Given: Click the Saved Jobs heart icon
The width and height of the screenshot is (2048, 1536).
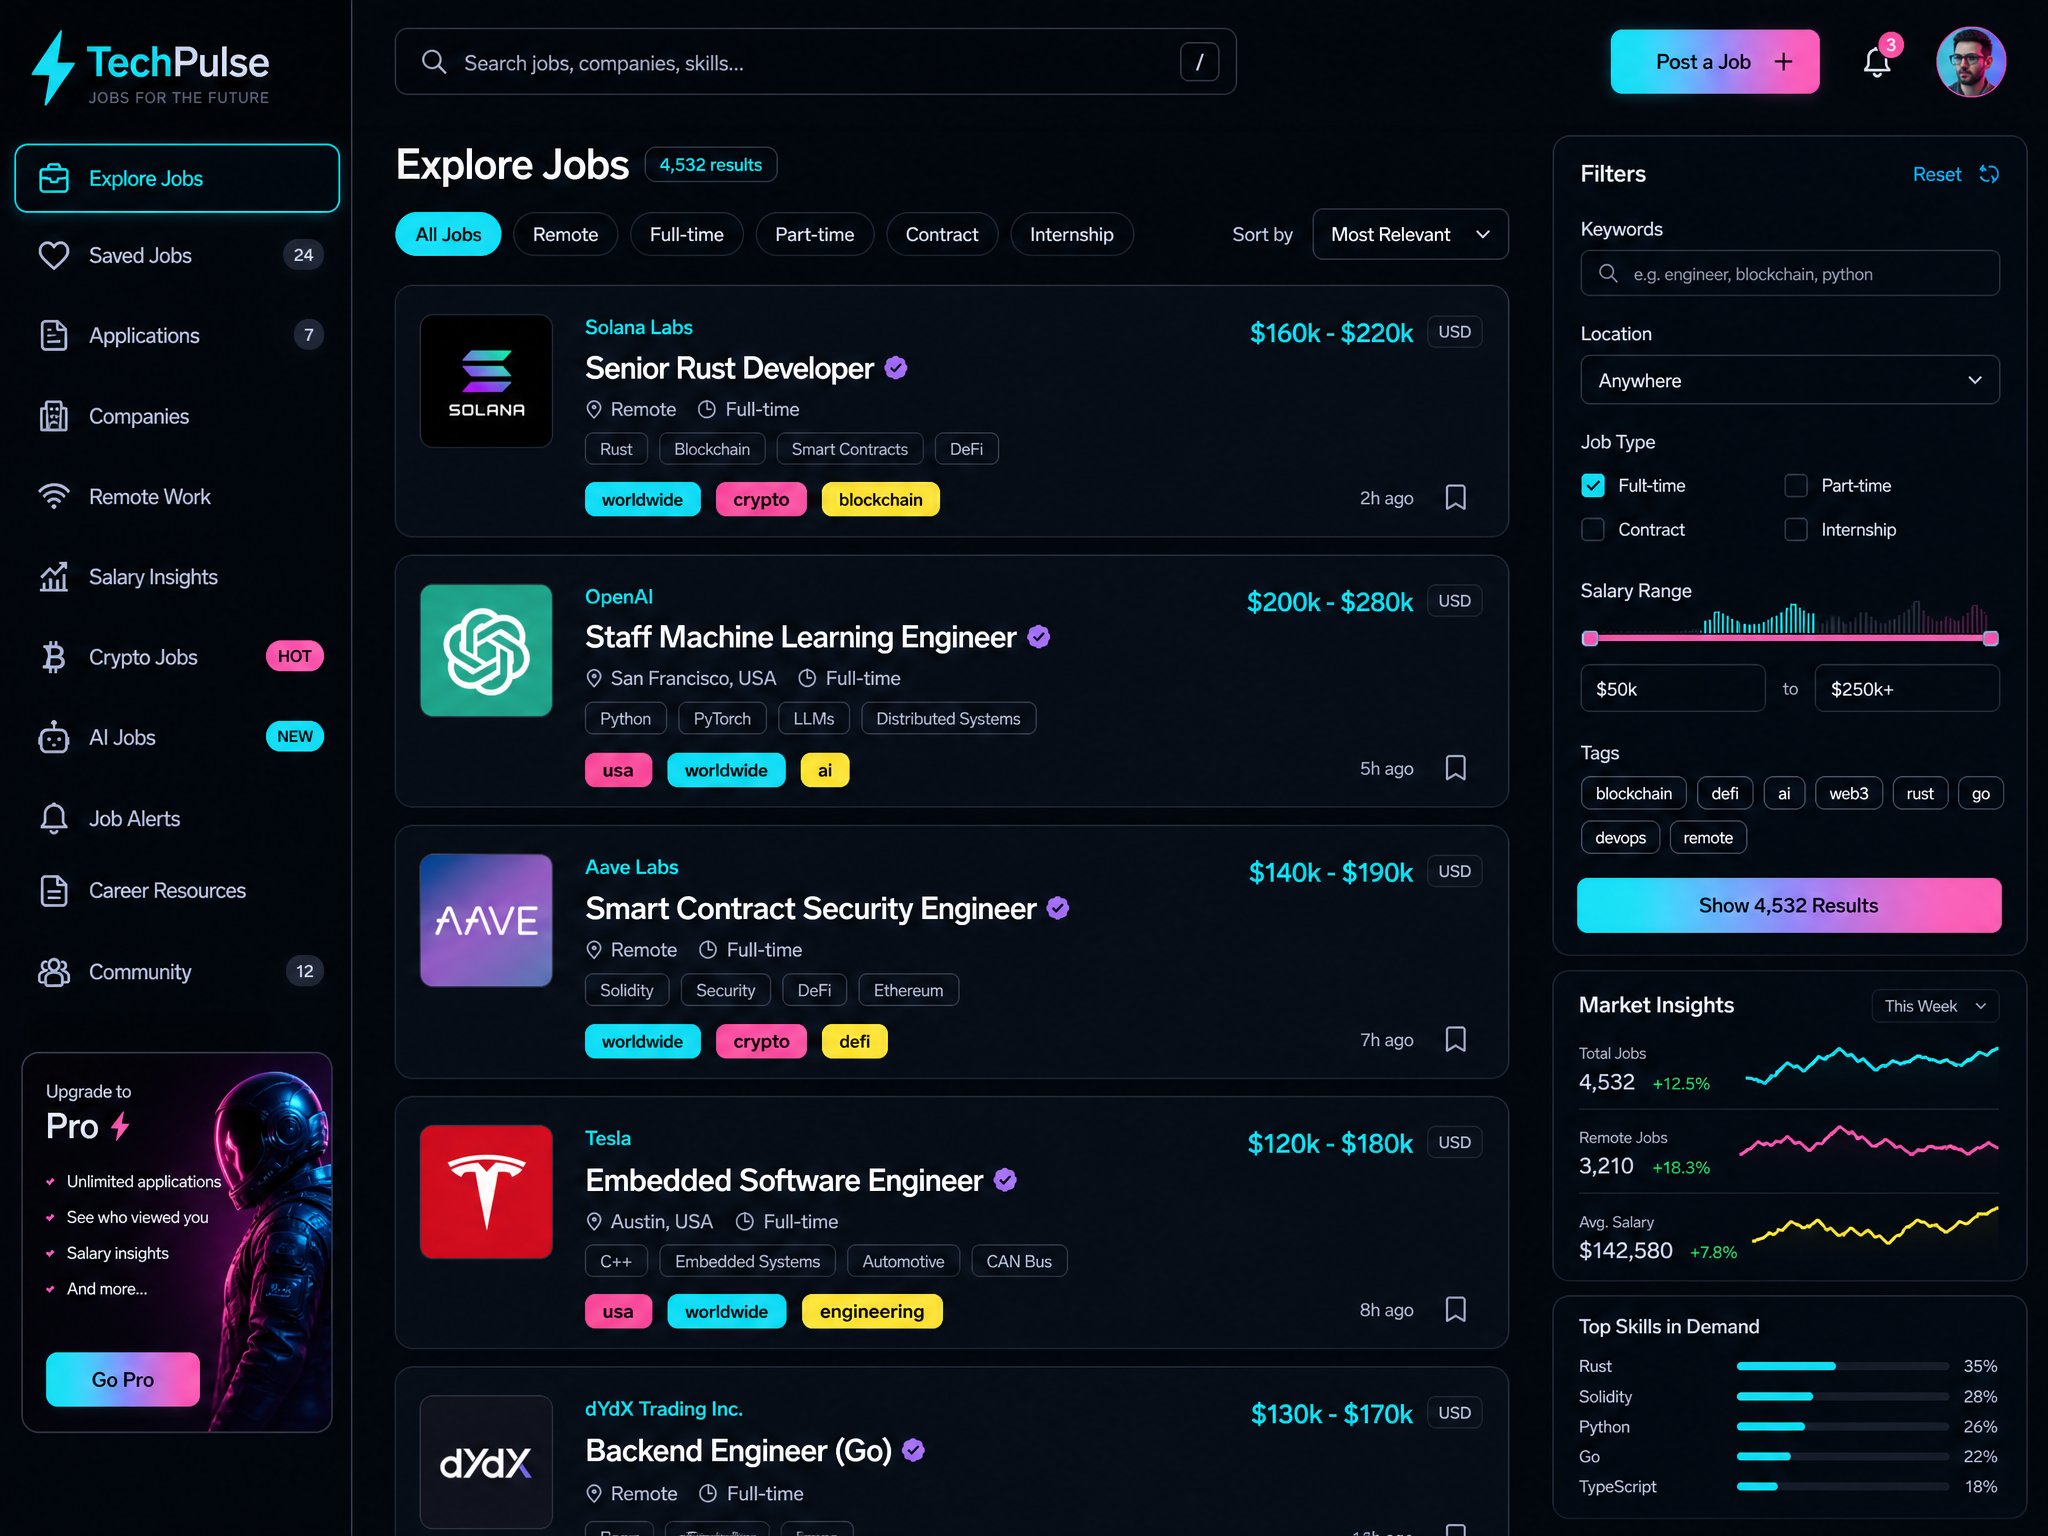Looking at the screenshot, I should [54, 255].
